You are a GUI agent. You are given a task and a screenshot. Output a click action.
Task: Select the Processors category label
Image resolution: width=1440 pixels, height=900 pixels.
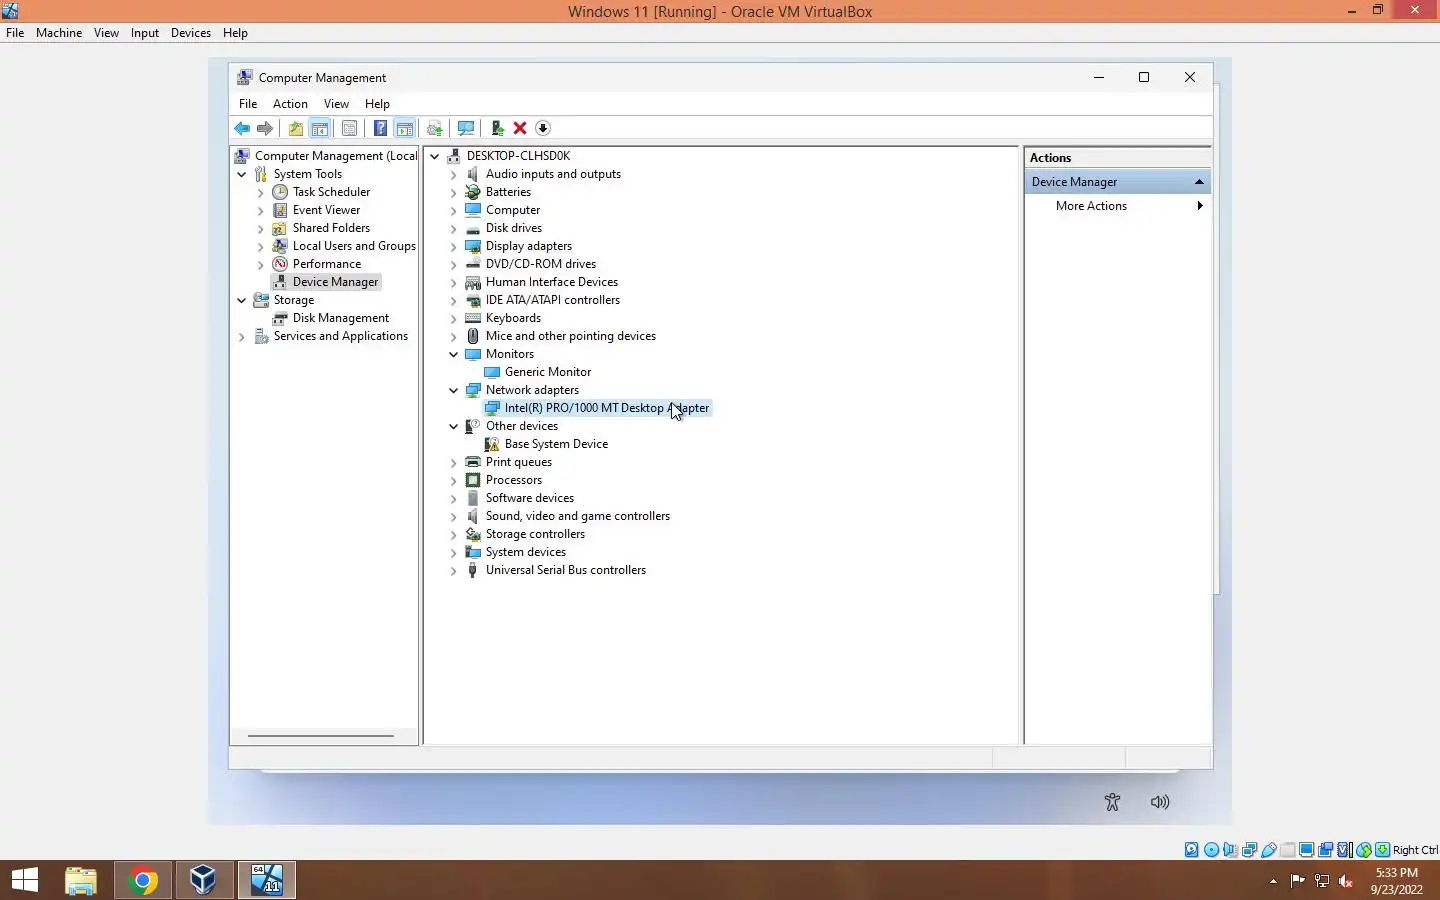(x=514, y=480)
